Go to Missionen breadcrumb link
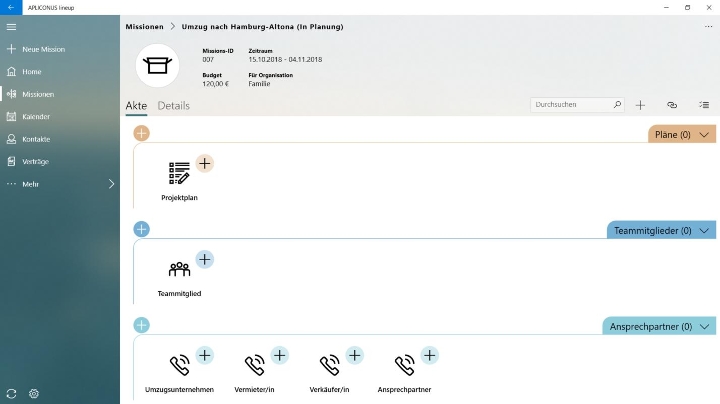 tap(145, 27)
